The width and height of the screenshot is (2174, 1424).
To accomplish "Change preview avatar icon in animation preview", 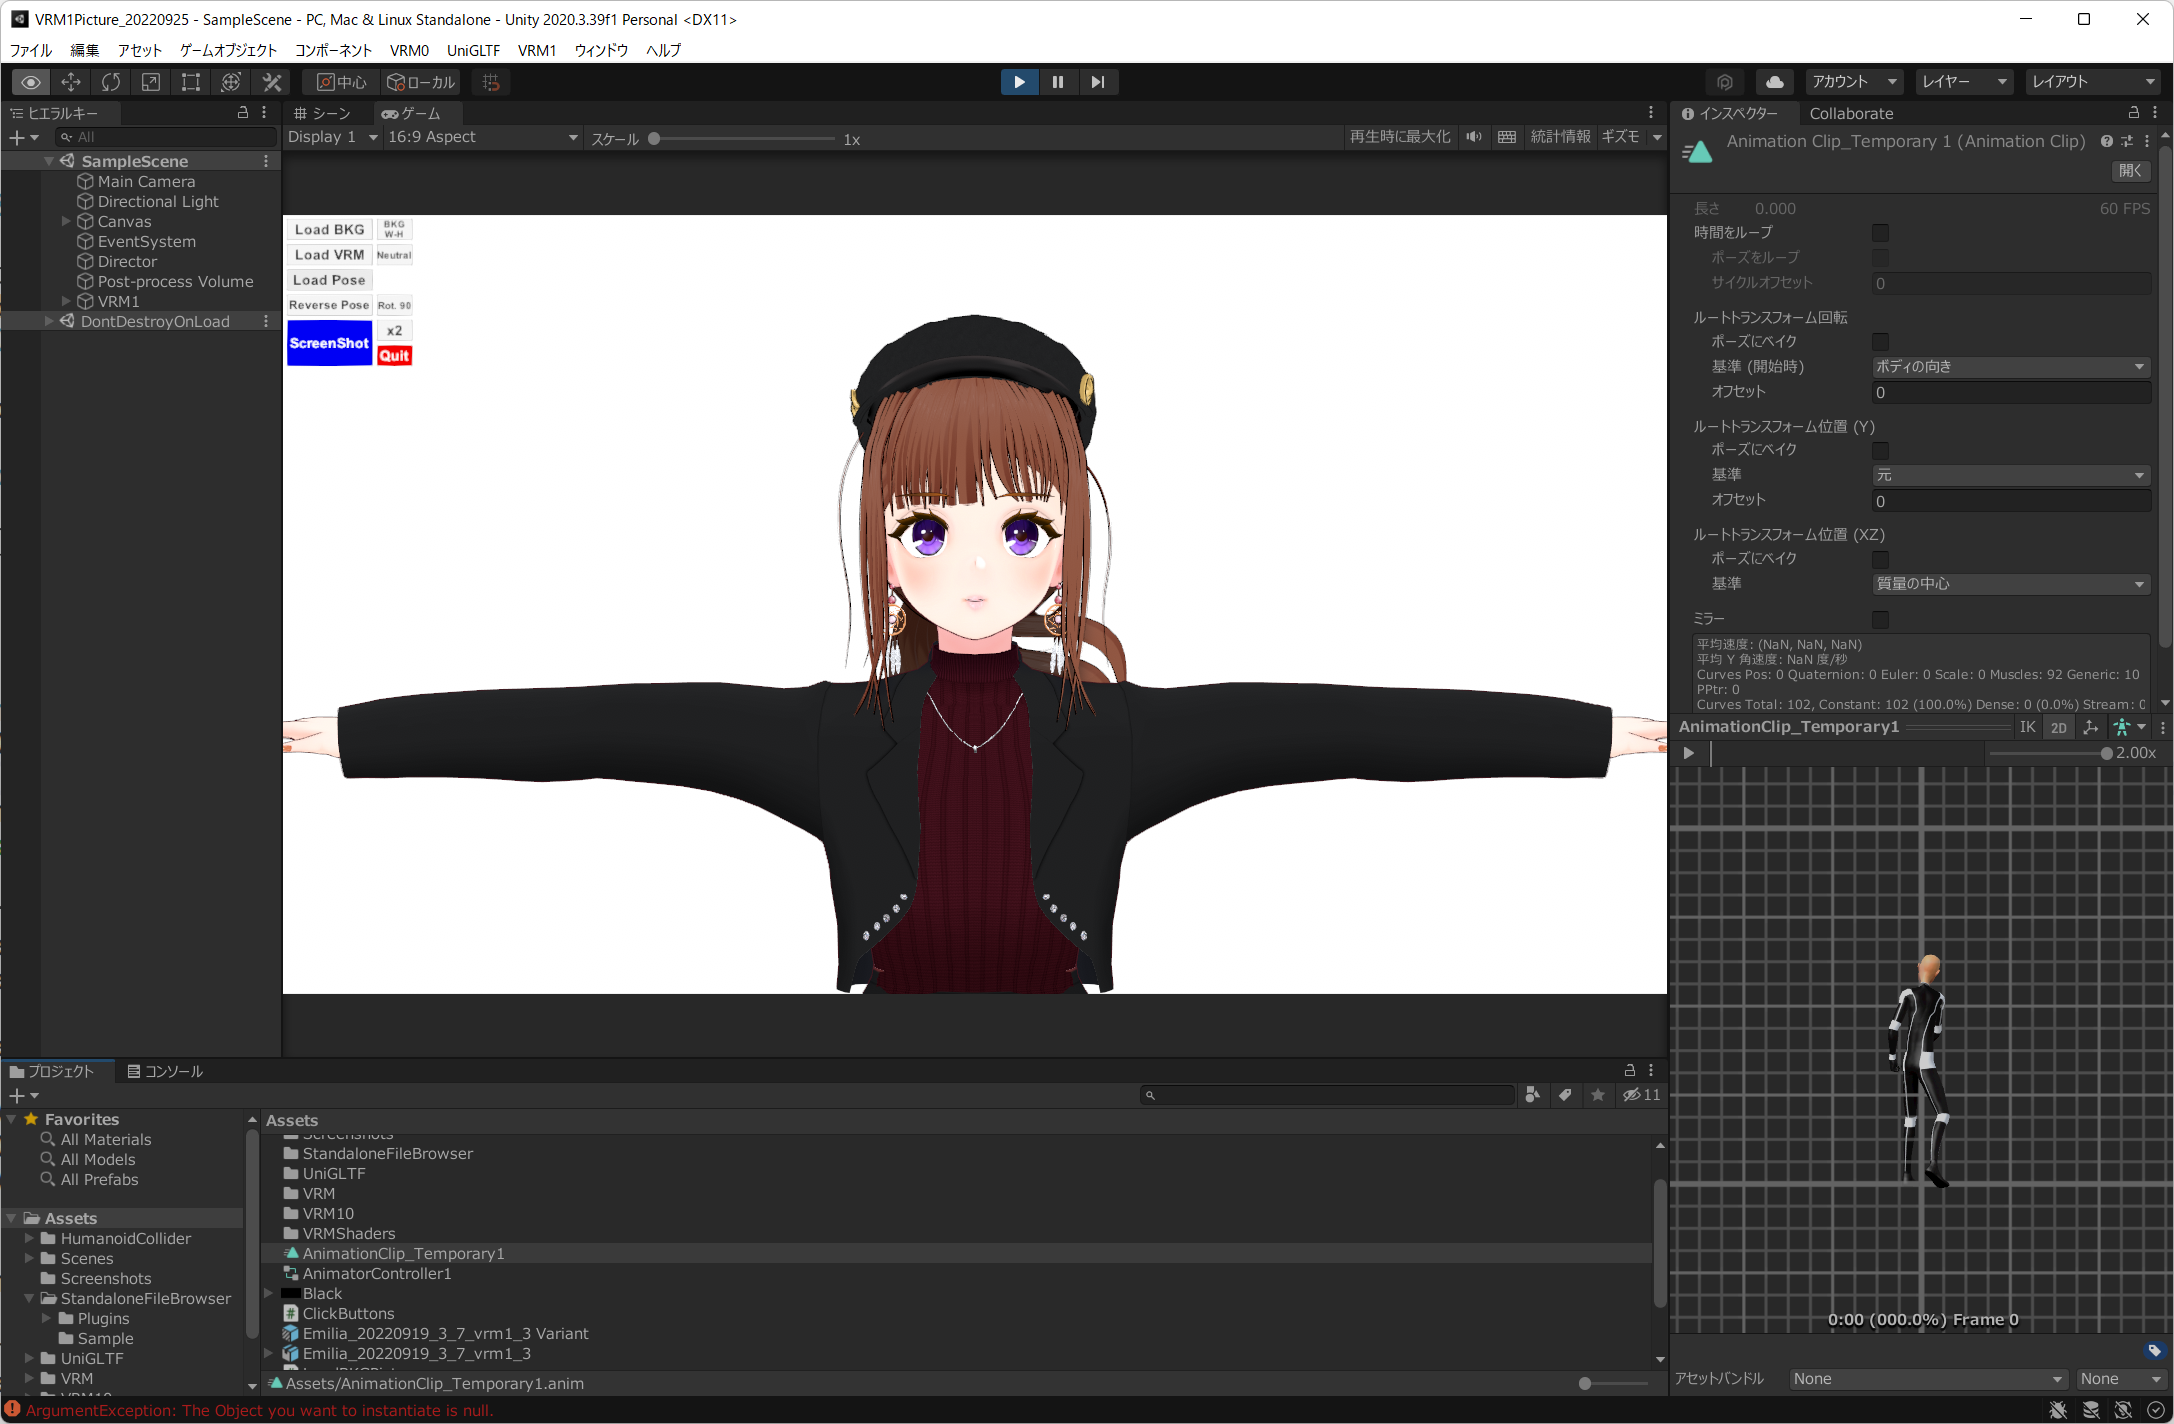I will point(2130,727).
